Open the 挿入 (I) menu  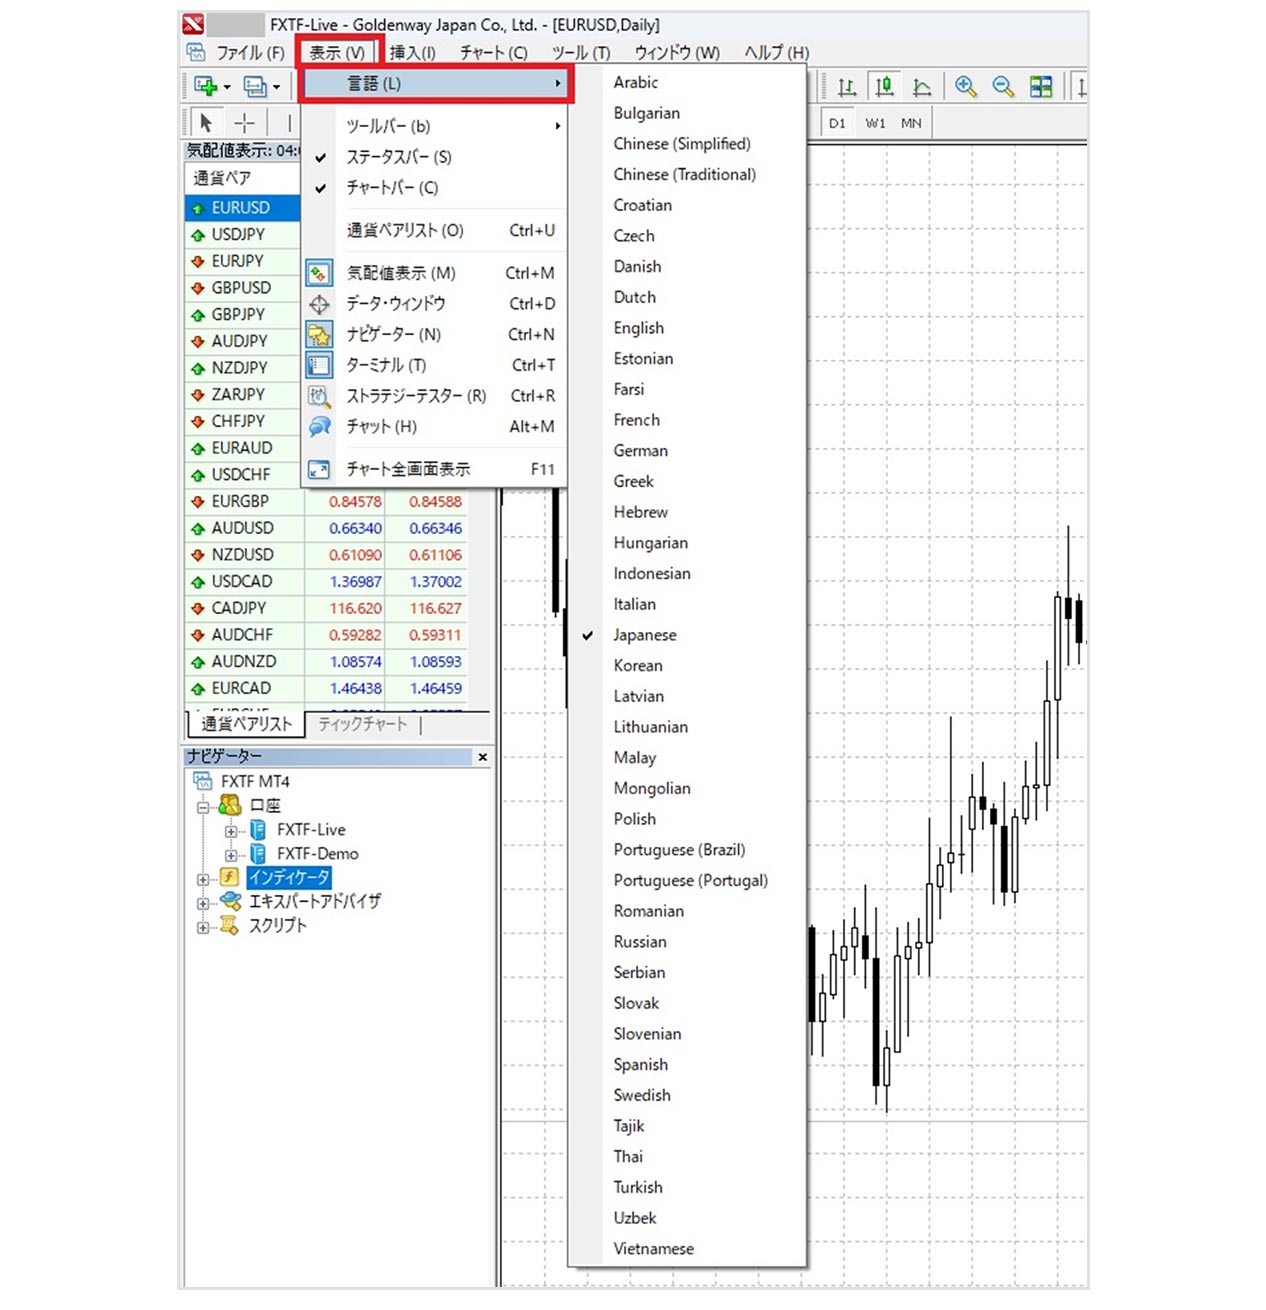(412, 52)
